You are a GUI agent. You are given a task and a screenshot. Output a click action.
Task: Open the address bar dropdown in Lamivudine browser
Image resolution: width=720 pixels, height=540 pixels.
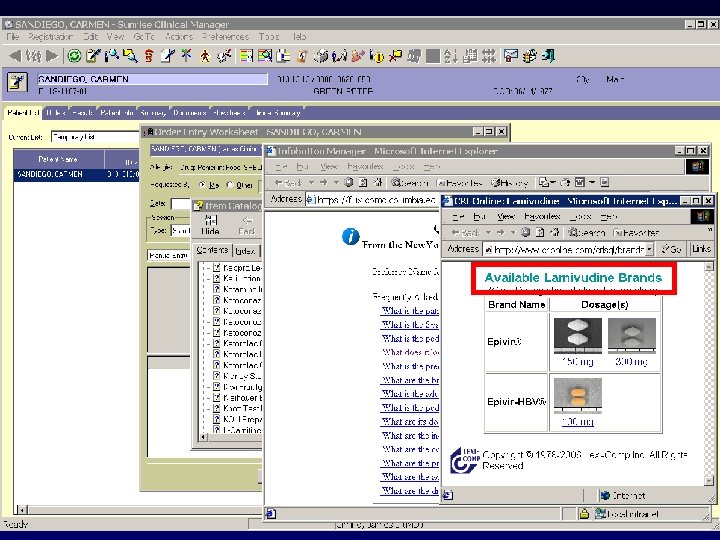tap(649, 249)
